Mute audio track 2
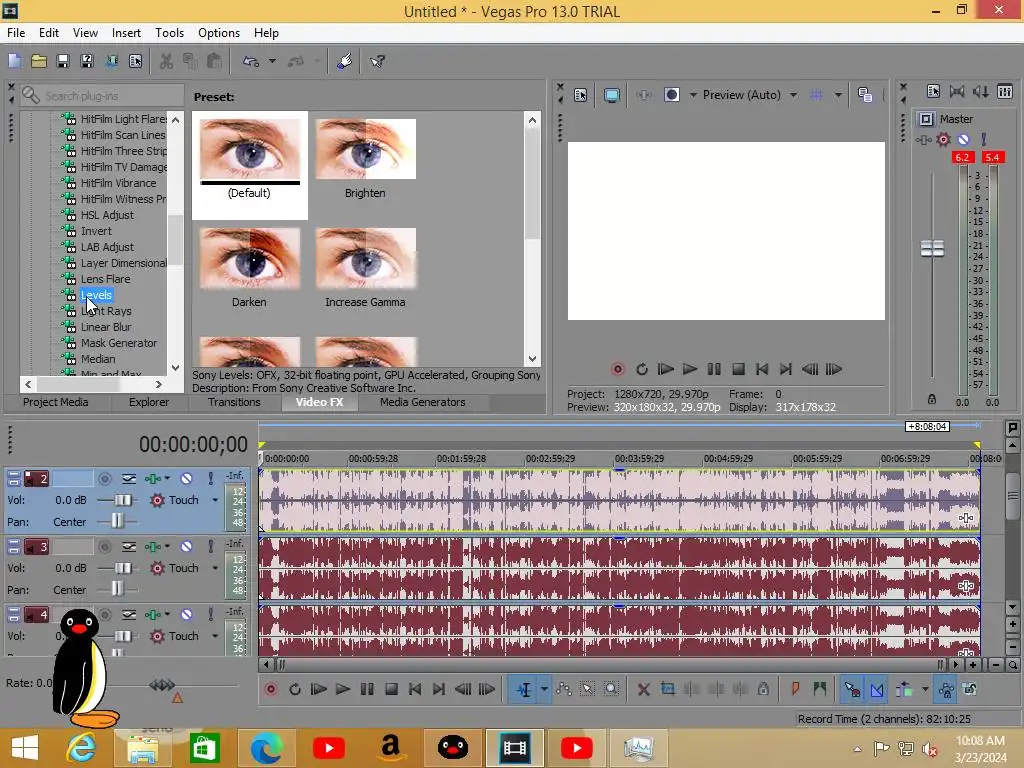 [186, 479]
